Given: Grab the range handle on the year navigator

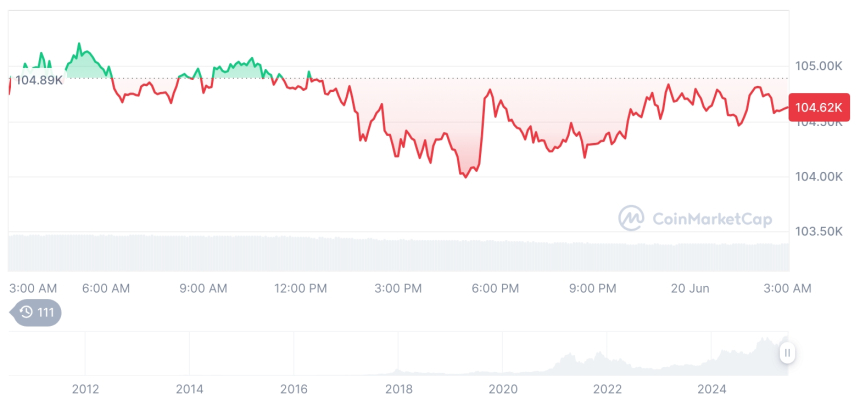Looking at the screenshot, I should [x=787, y=352].
